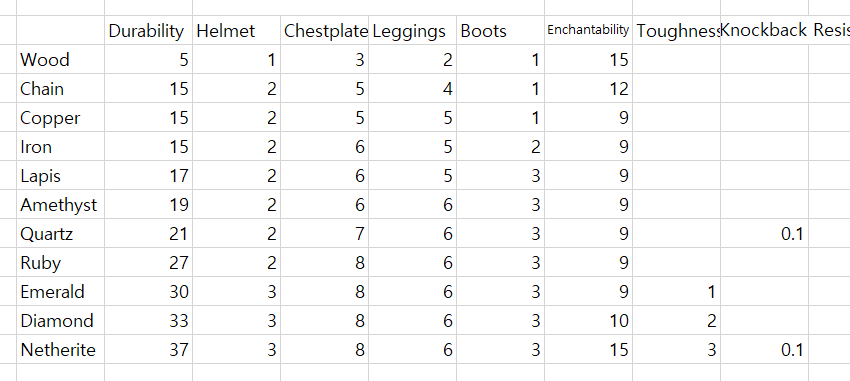The width and height of the screenshot is (850, 381).
Task: Select Diamond's enchantability value 10
Action: click(588, 320)
